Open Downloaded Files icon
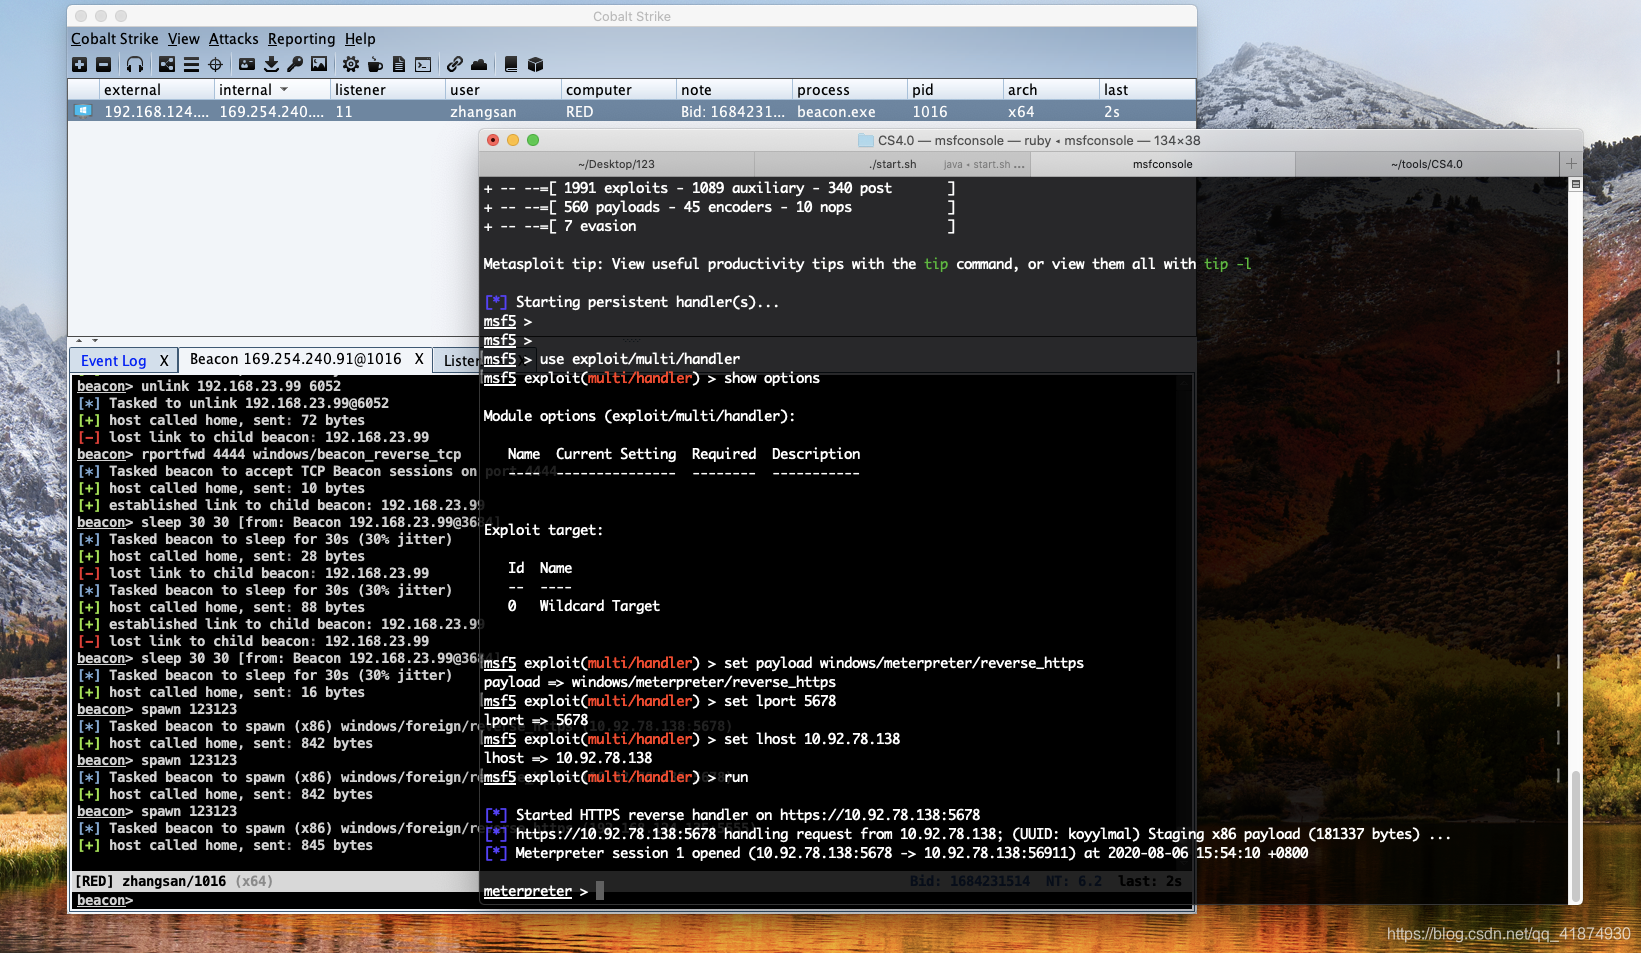Viewport: 1641px width, 953px height. [x=271, y=64]
